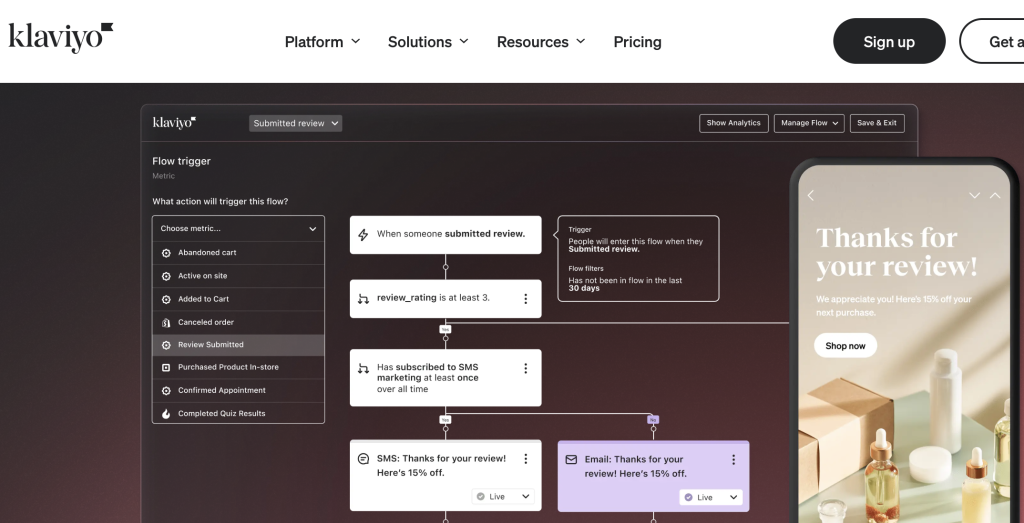Select Confirmed Appointment metric

238,390
